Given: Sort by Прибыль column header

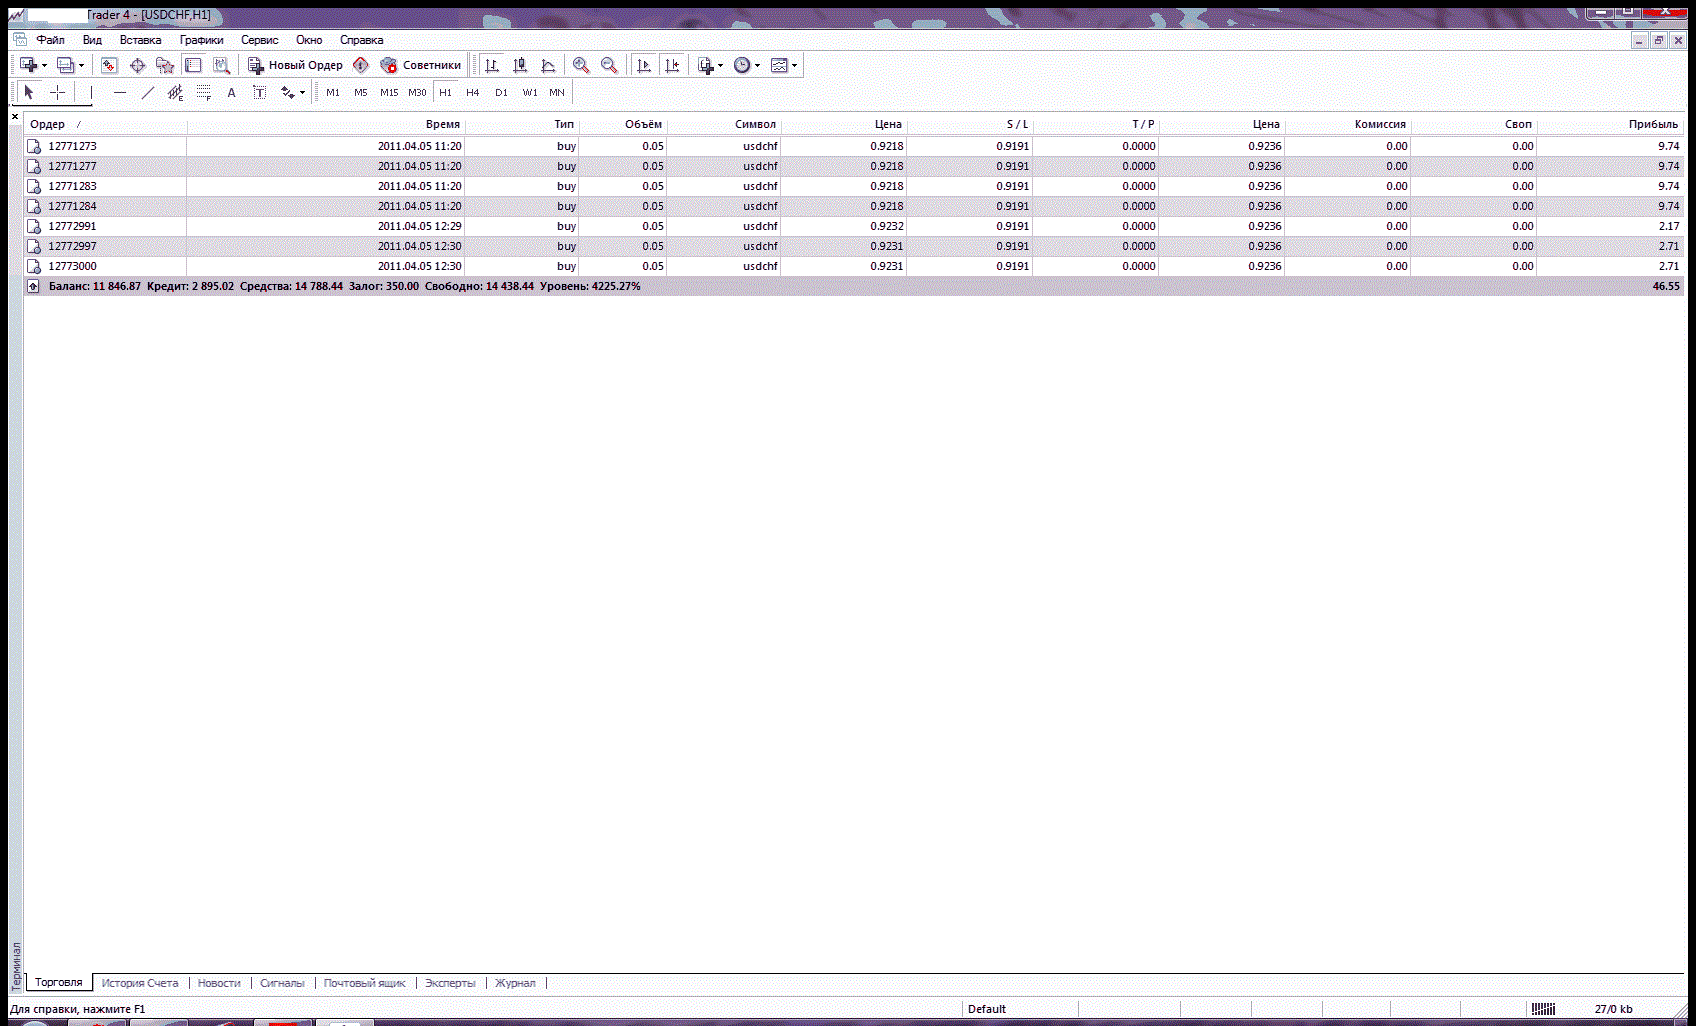Looking at the screenshot, I should click(1610, 124).
